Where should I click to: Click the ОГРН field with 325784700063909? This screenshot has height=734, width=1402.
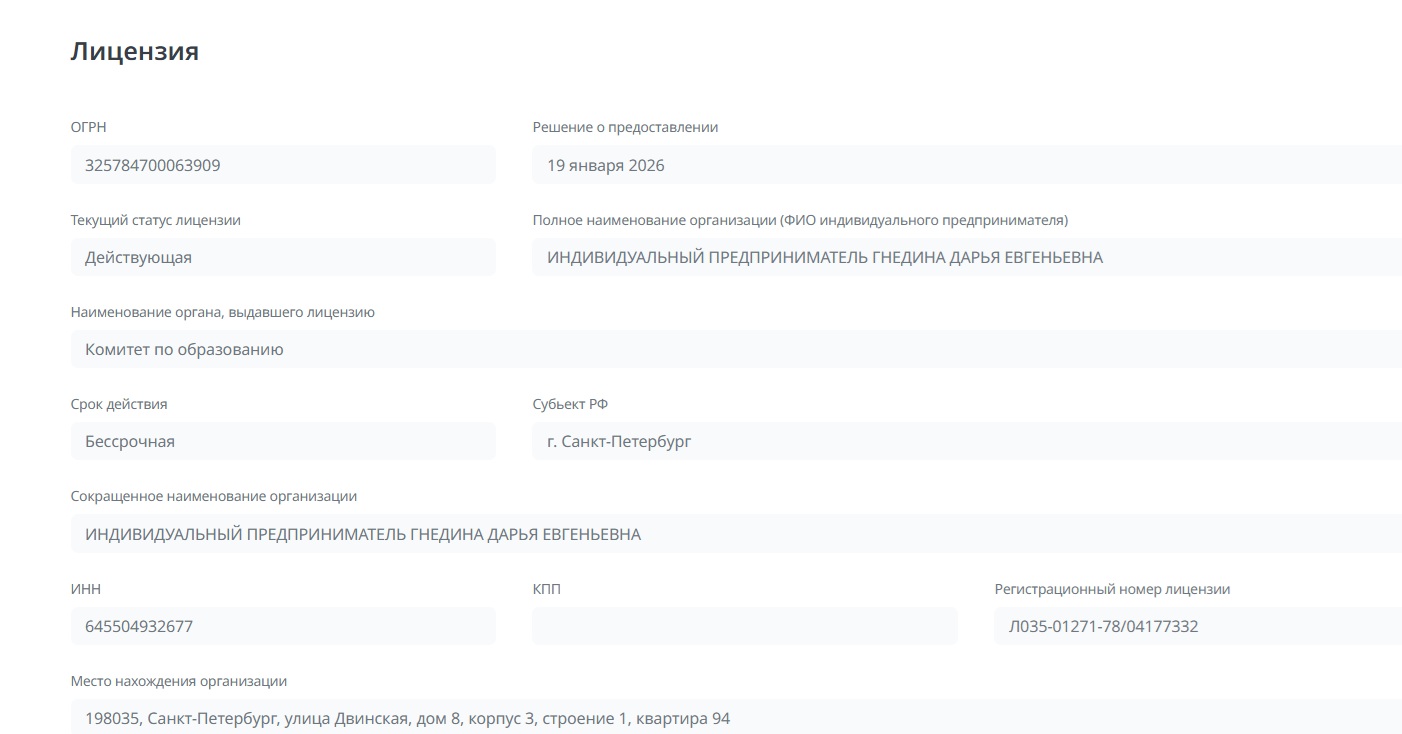pos(283,165)
